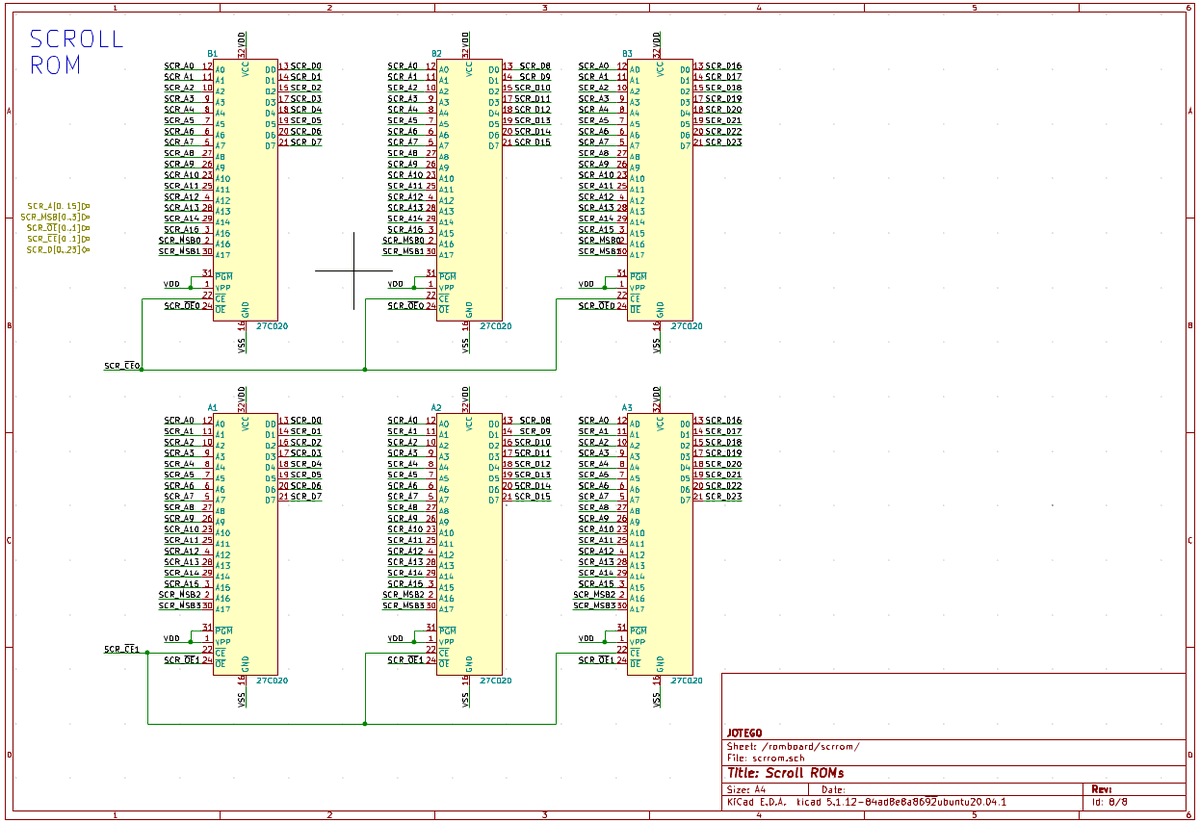The image size is (1200, 823).
Task: Click the Date: field in title block
Action: point(833,790)
